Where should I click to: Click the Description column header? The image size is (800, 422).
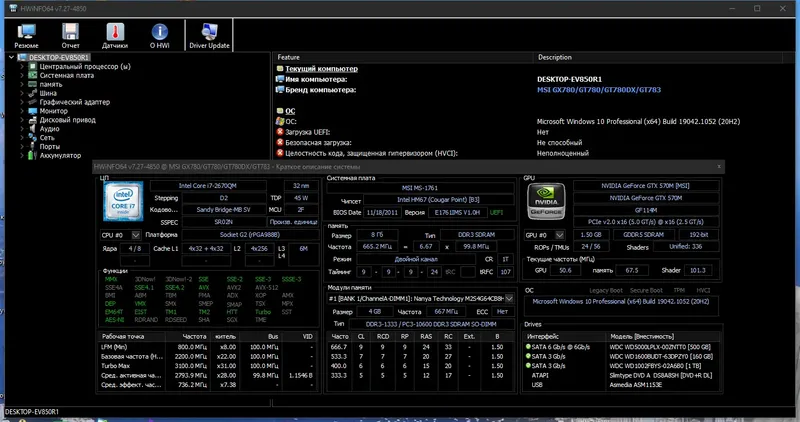[658, 57]
